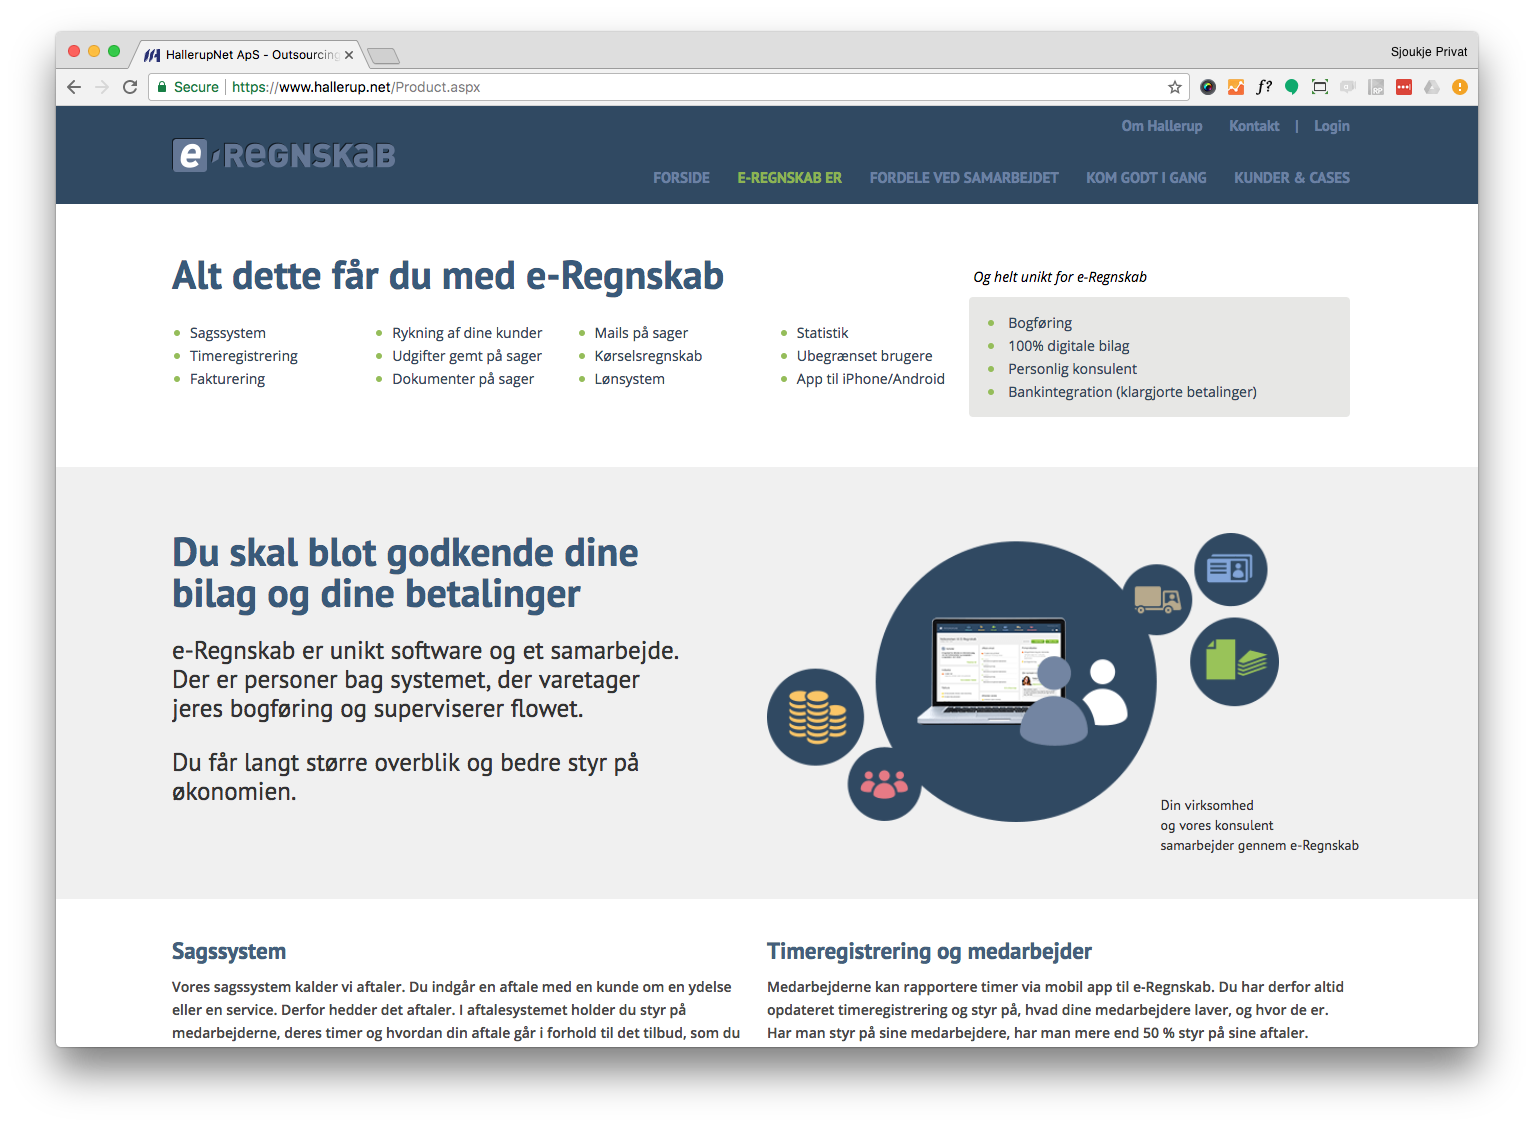Image resolution: width=1534 pixels, height=1127 pixels.
Task: Open the grey video camera extension
Action: click(x=1348, y=87)
